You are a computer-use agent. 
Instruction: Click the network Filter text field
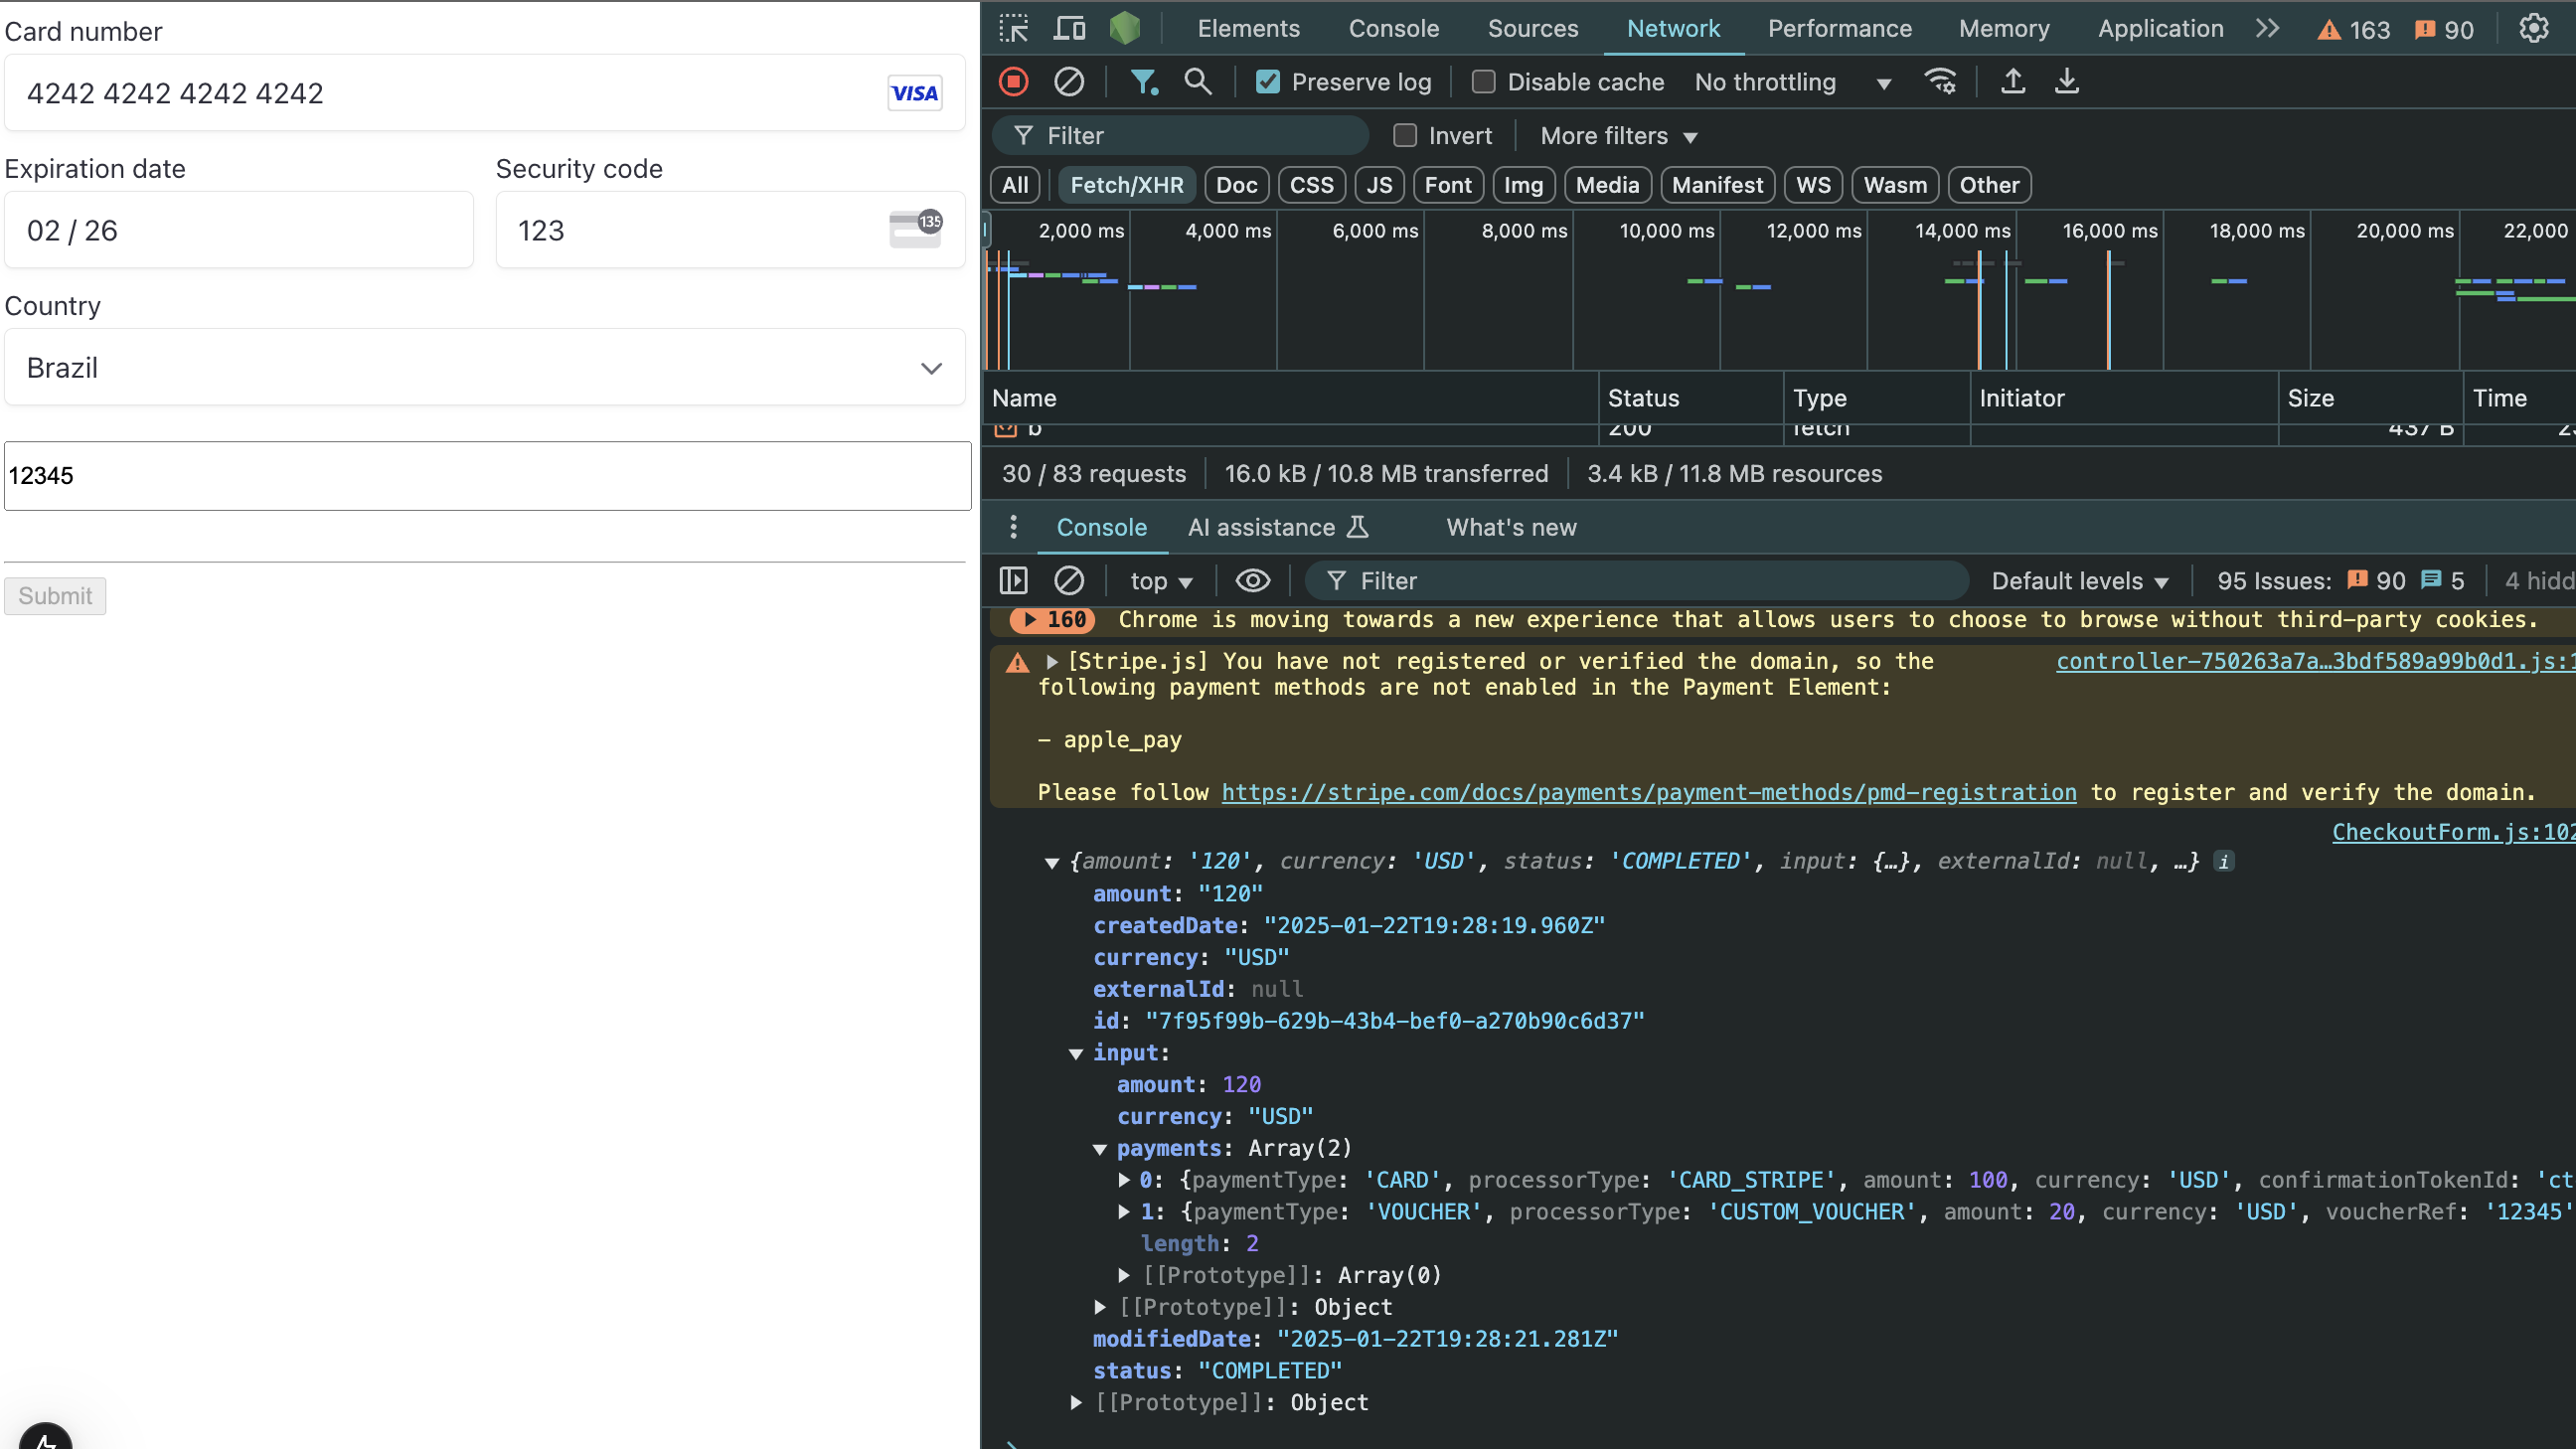tap(1181, 135)
